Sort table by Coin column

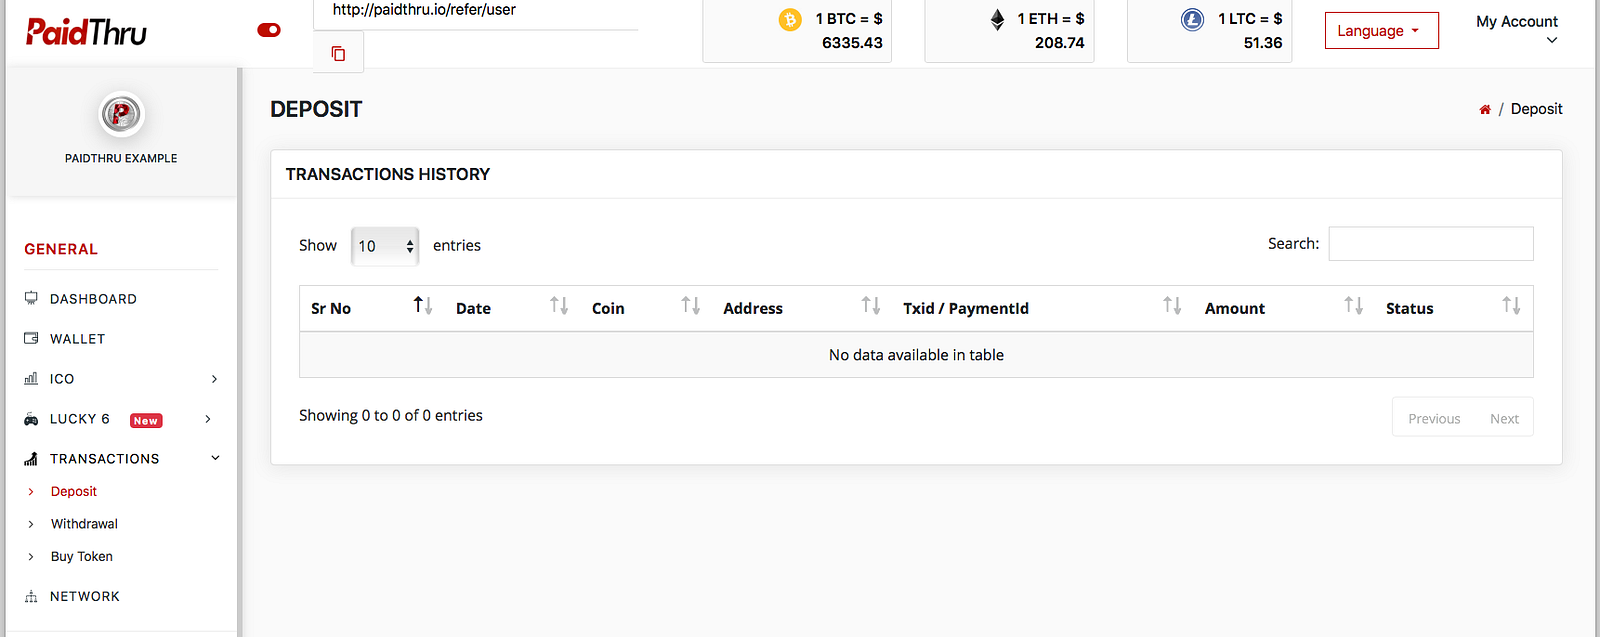pyautogui.click(x=647, y=308)
